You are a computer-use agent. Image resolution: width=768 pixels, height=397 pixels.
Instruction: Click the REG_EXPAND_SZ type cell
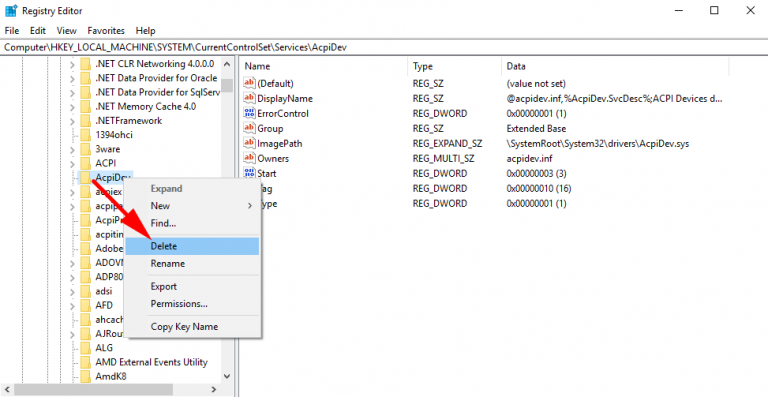[x=447, y=144]
